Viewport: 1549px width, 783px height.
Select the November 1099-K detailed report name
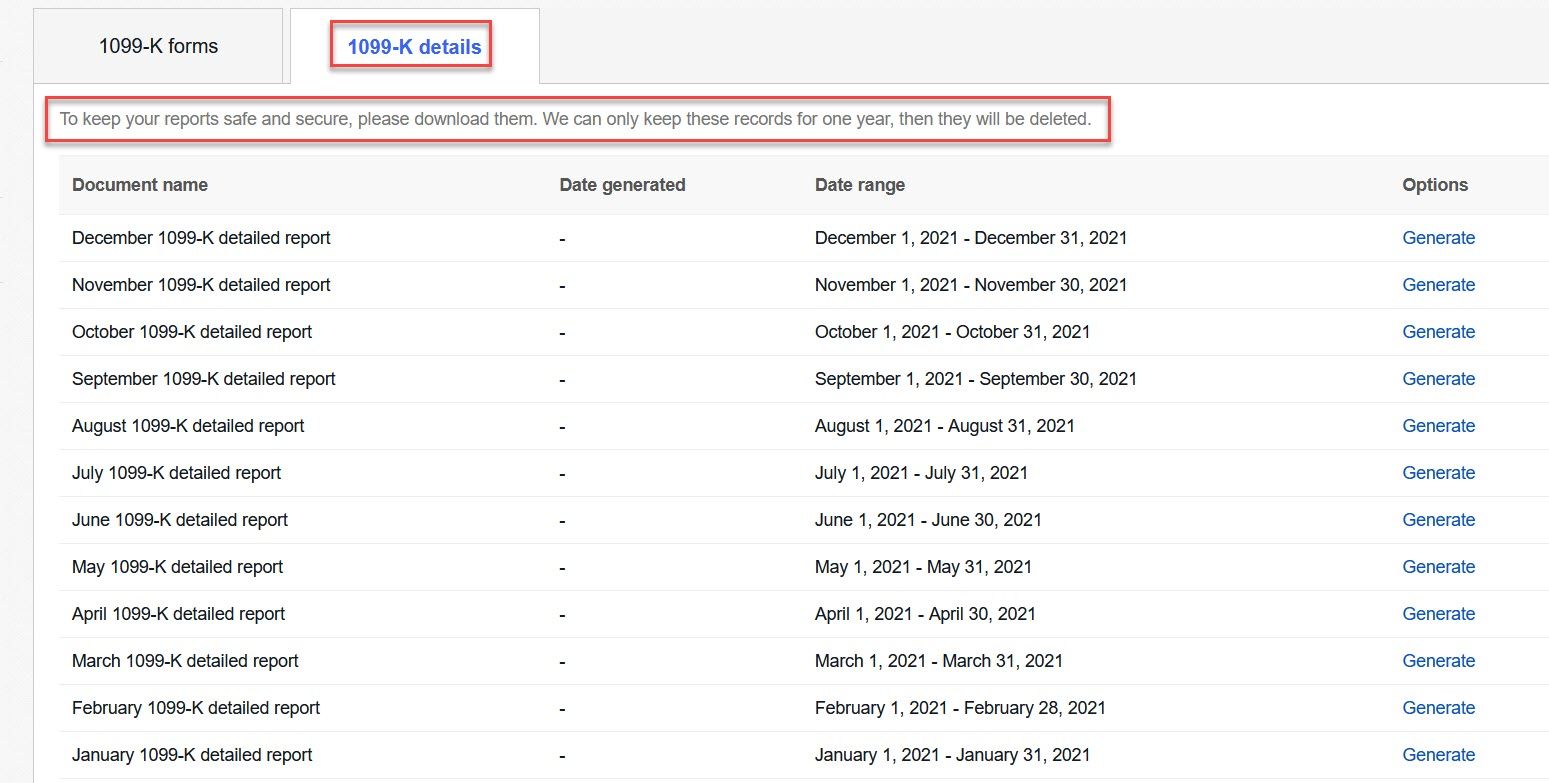pos(201,285)
